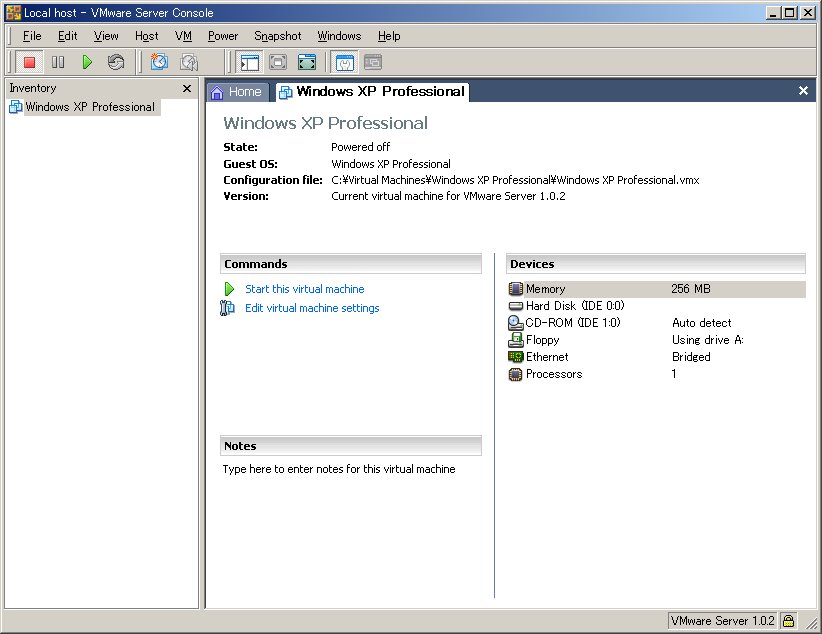
Task: Click the Memory label in Devices
Action: (x=545, y=289)
